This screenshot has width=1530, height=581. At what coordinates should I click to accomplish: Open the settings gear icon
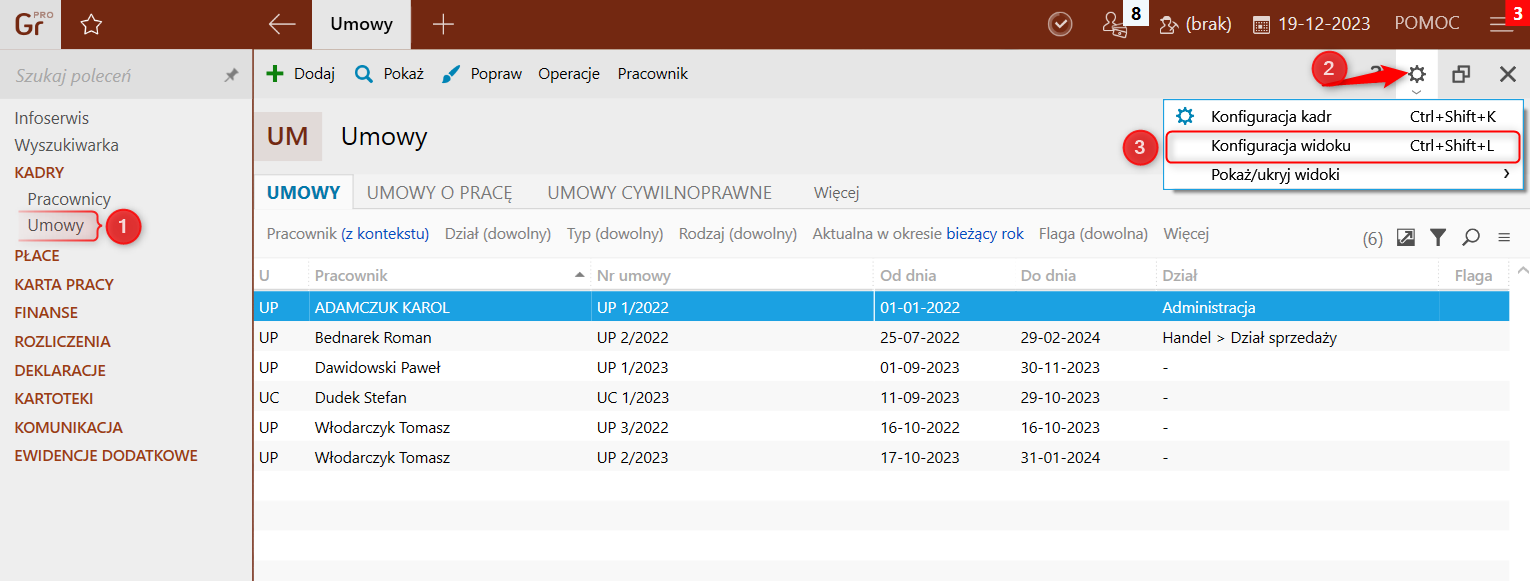coord(1417,74)
